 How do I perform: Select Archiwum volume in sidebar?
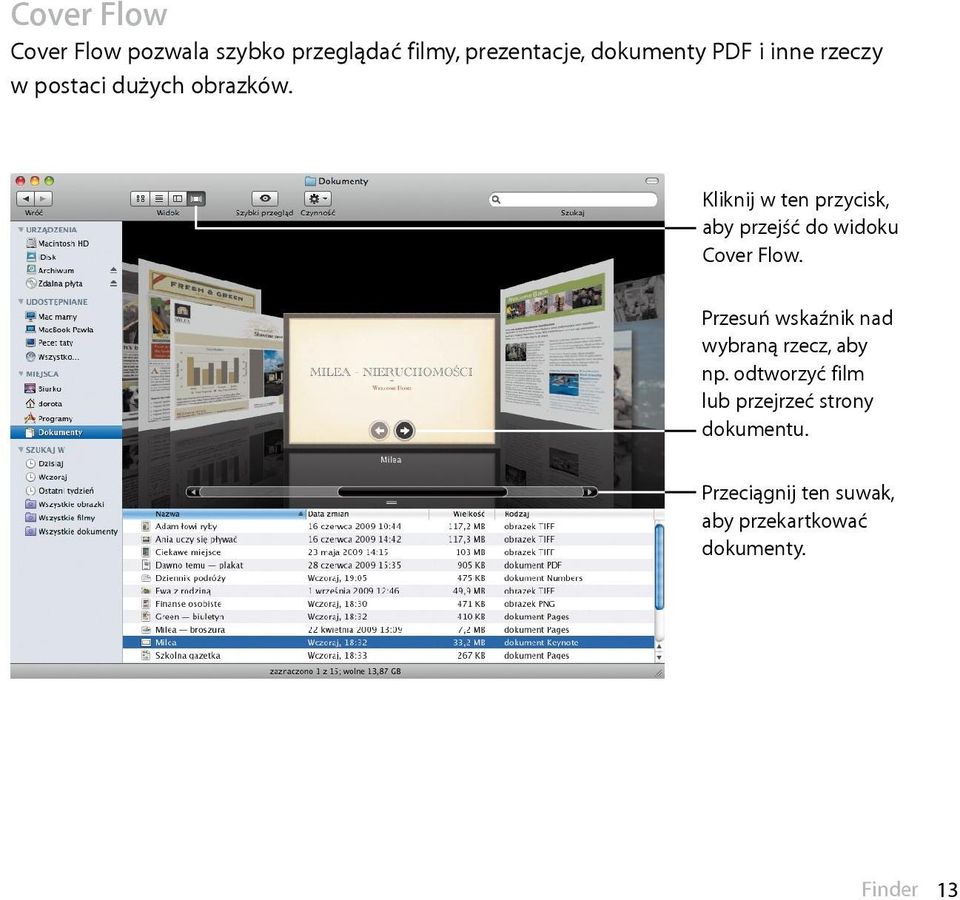50,270
